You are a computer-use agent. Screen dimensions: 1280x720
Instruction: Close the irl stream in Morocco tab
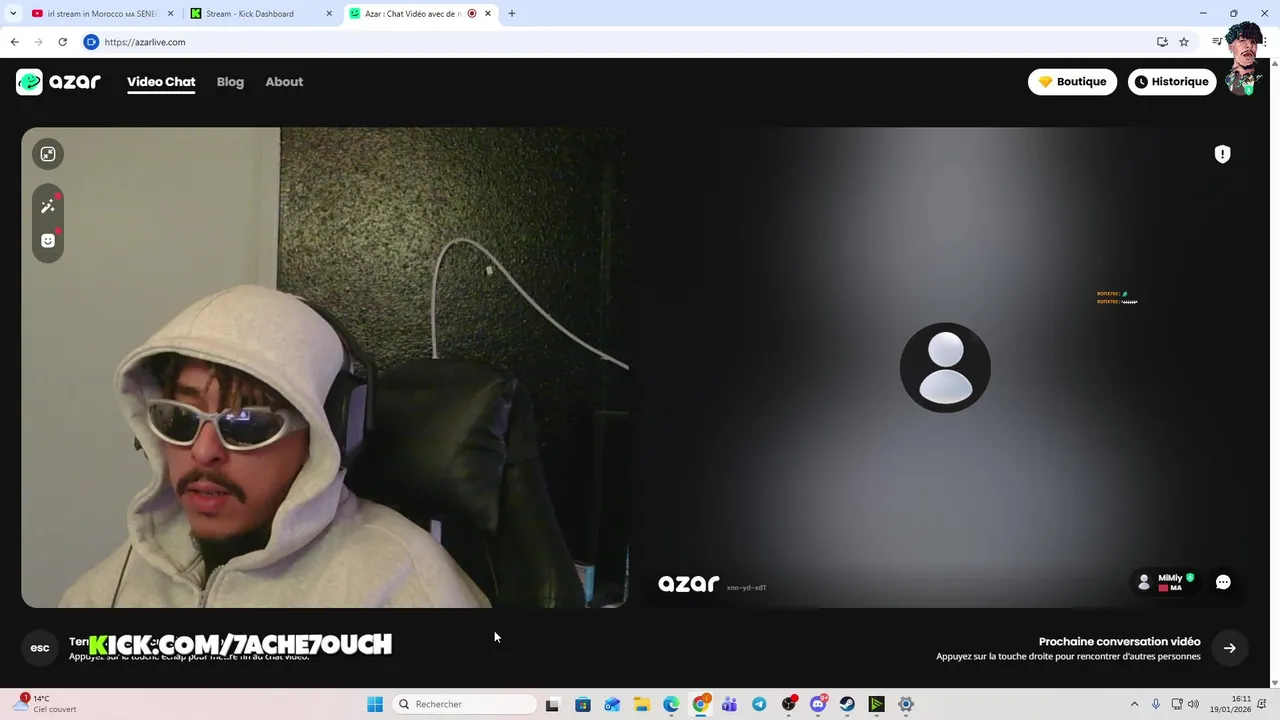tap(171, 14)
